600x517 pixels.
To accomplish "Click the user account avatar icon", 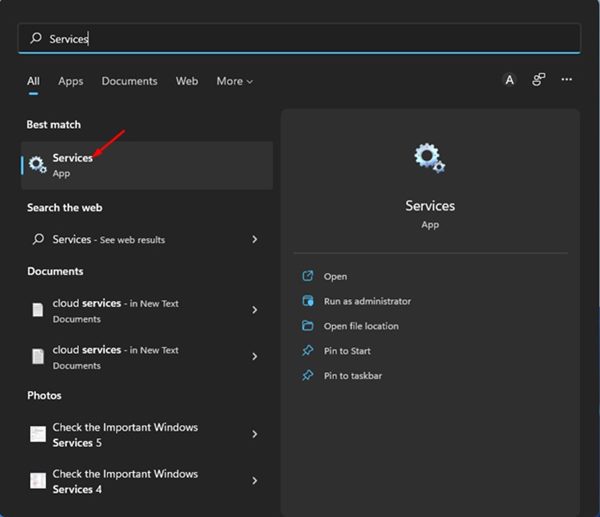I will pyautogui.click(x=509, y=80).
